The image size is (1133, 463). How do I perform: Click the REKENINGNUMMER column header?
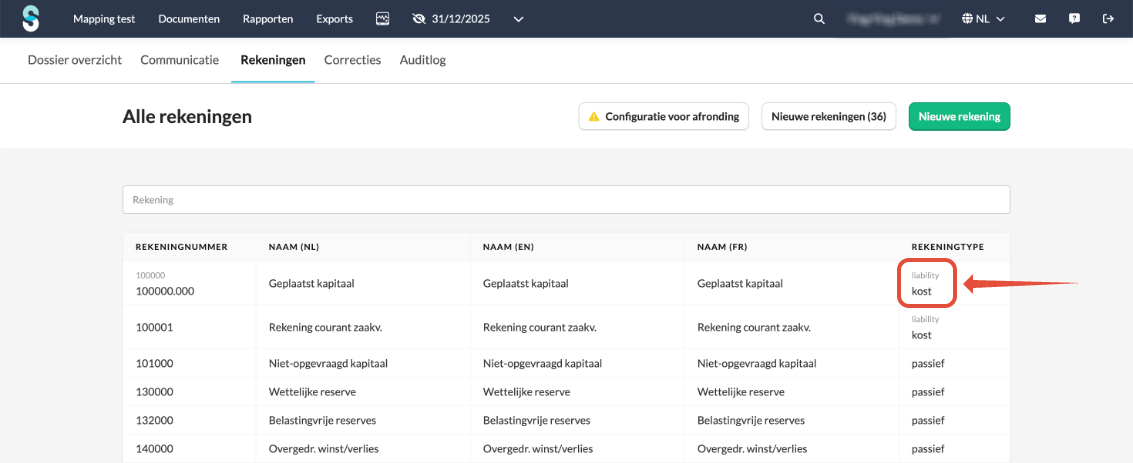coord(181,247)
